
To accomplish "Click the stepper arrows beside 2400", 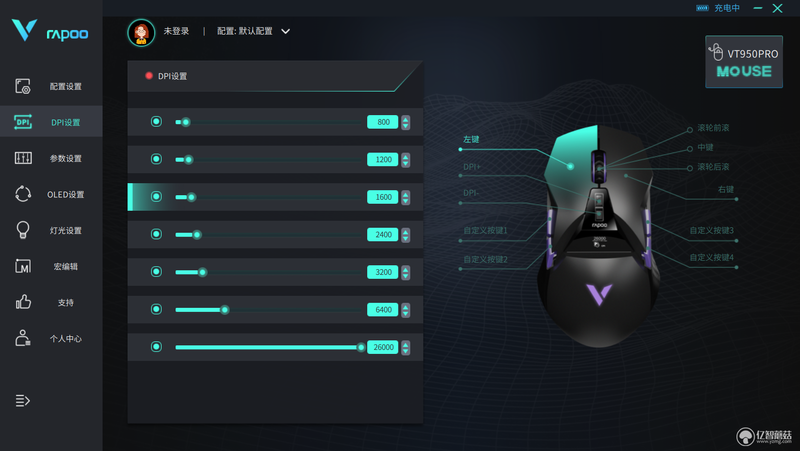I will pos(406,235).
